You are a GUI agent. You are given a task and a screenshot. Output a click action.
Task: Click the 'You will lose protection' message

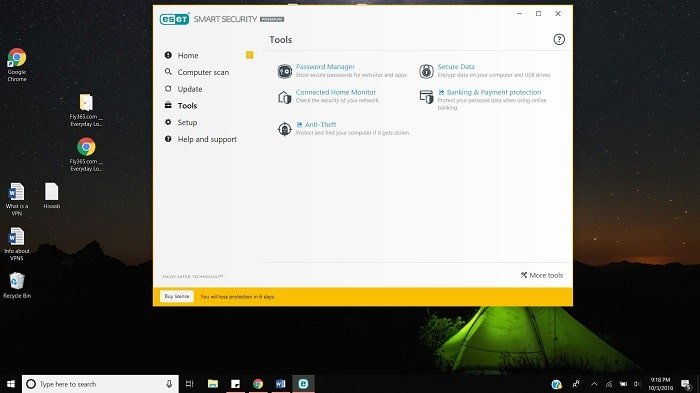tap(238, 297)
